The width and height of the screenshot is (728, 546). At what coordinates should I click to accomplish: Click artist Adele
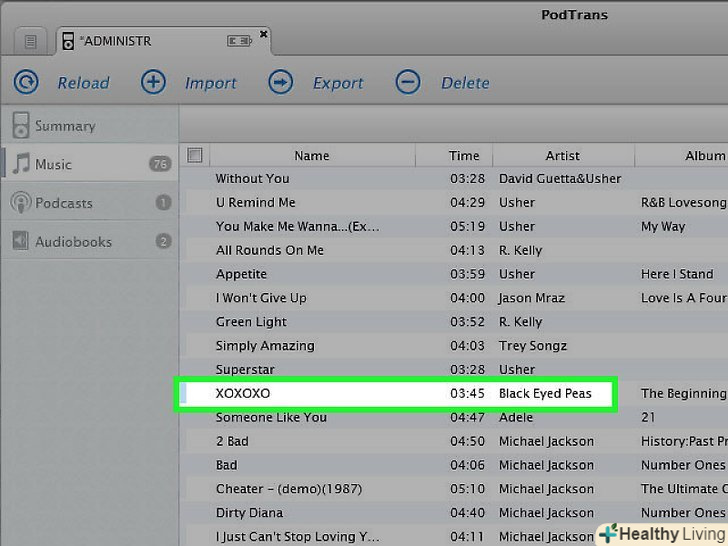pyautogui.click(x=516, y=417)
